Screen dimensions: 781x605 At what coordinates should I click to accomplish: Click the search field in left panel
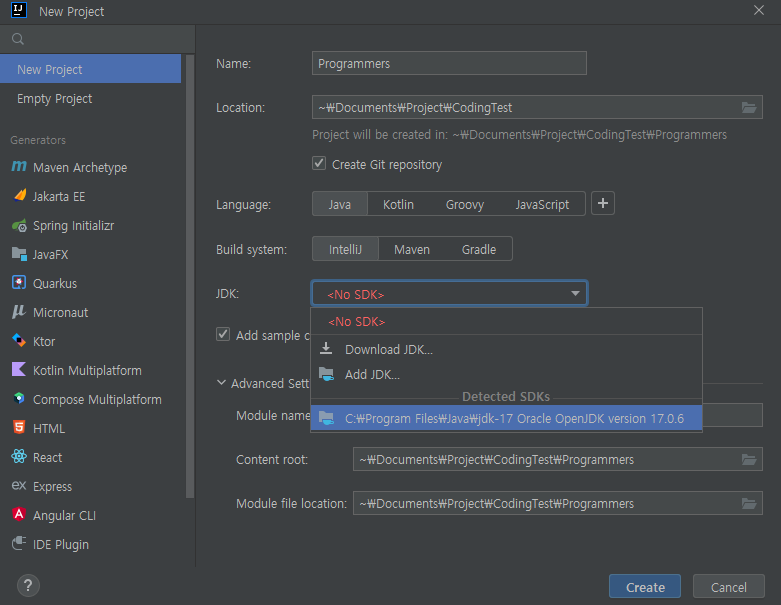97,39
